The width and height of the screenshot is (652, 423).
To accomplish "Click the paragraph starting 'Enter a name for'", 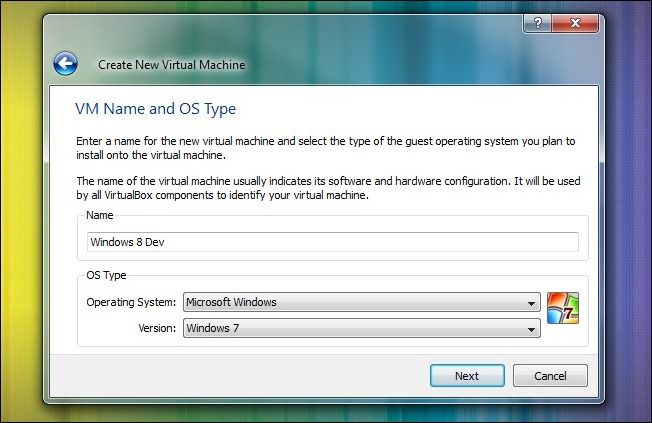I will tap(326, 148).
